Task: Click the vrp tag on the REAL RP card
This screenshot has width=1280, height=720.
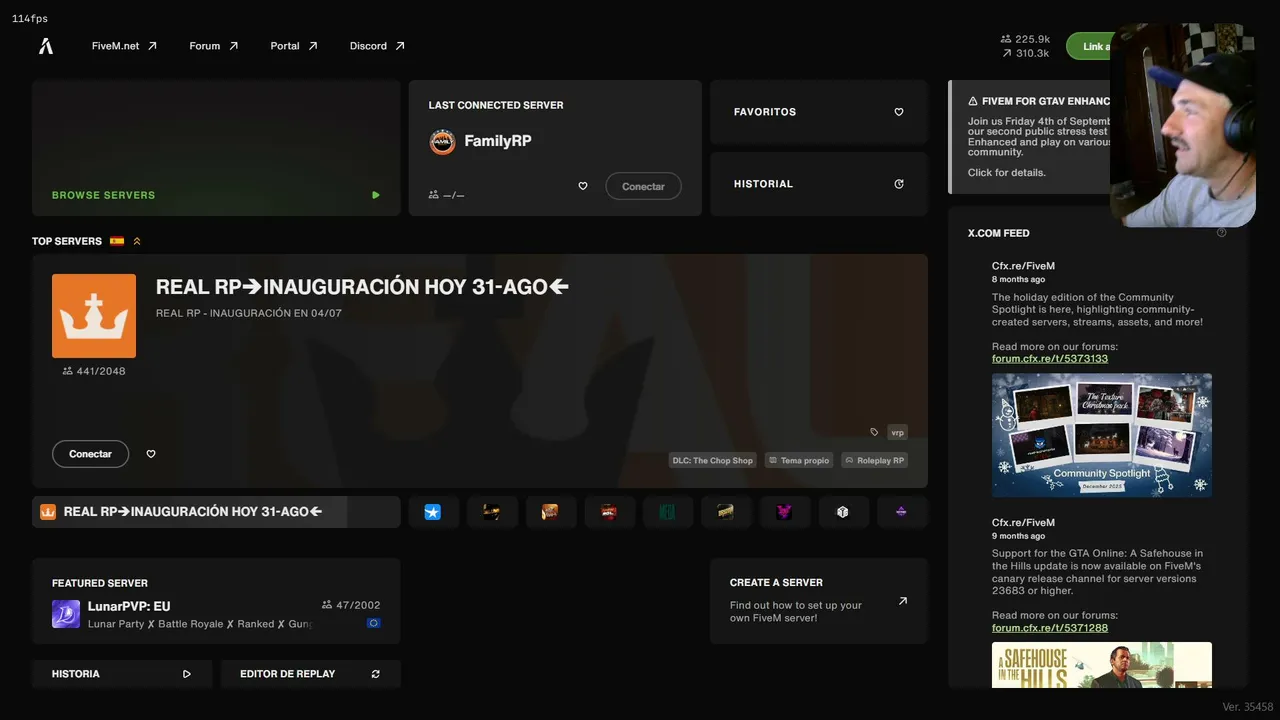Action: point(897,432)
